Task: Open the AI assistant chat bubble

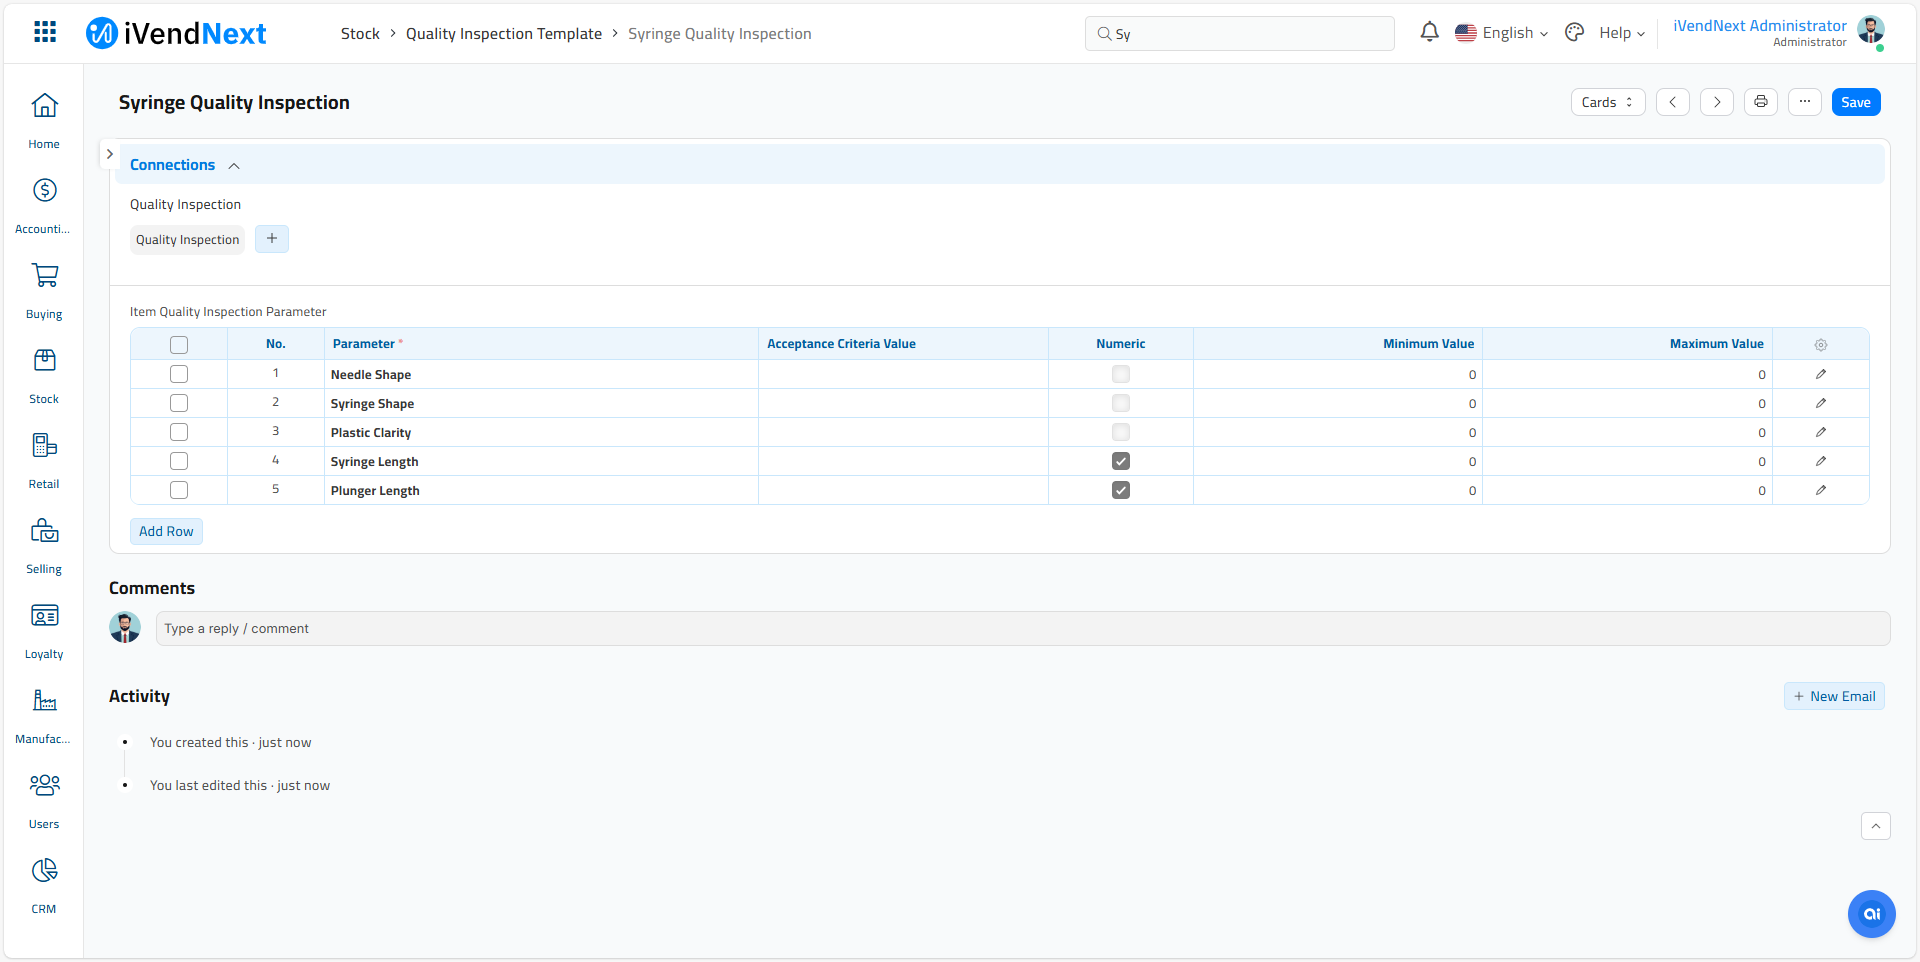Action: pos(1871,913)
